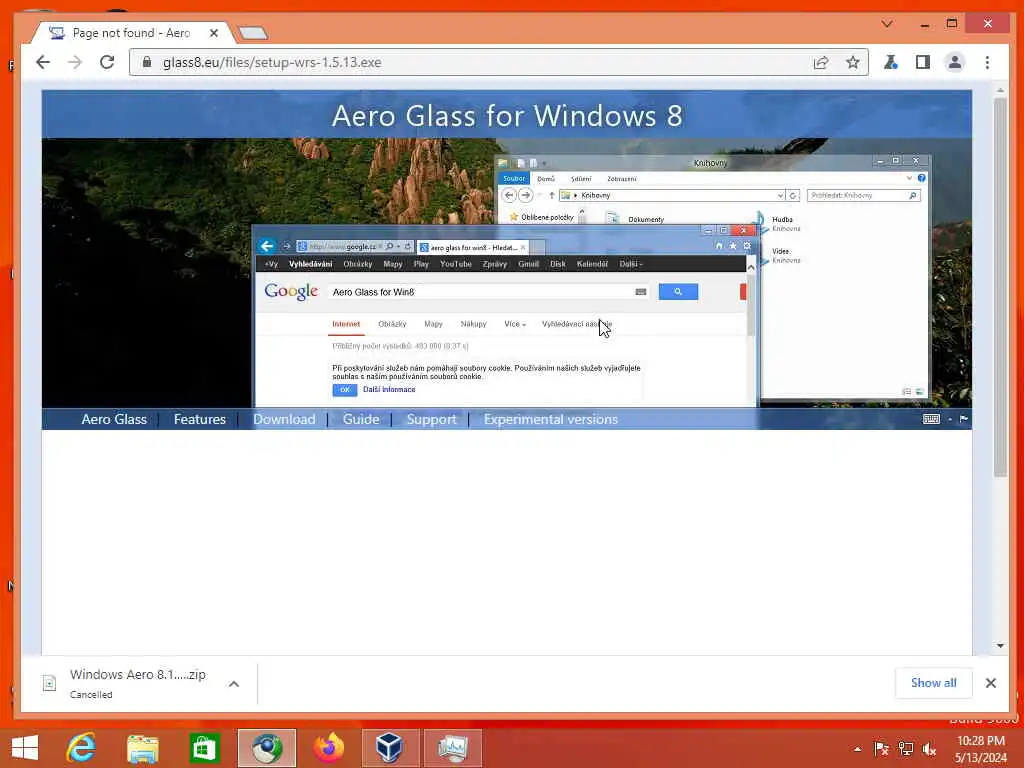This screenshot has width=1024, height=768.
Task: Click the Aero Glass for Windows 8 heading
Action: click(507, 116)
